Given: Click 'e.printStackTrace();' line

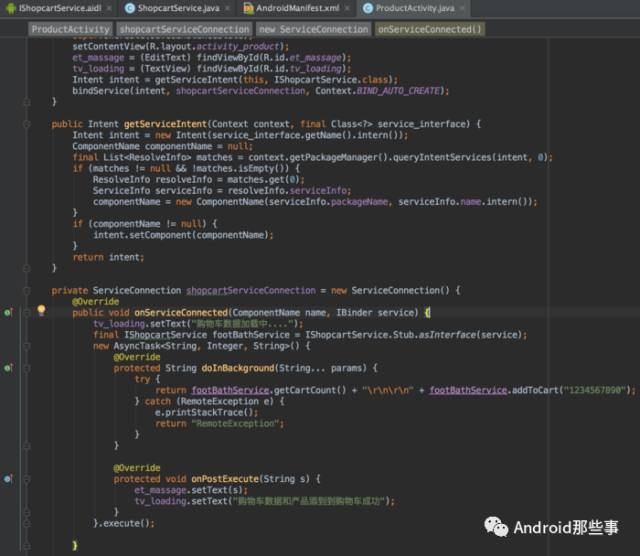Looking at the screenshot, I should point(206,412).
